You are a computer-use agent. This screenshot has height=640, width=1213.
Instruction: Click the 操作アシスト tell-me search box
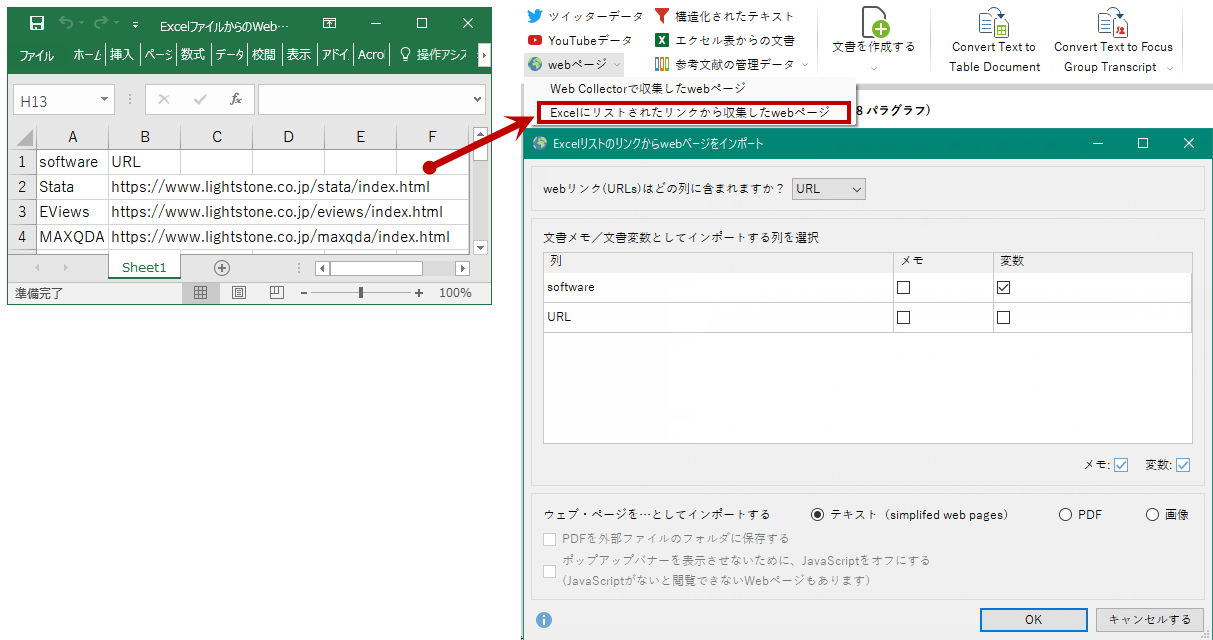point(434,55)
